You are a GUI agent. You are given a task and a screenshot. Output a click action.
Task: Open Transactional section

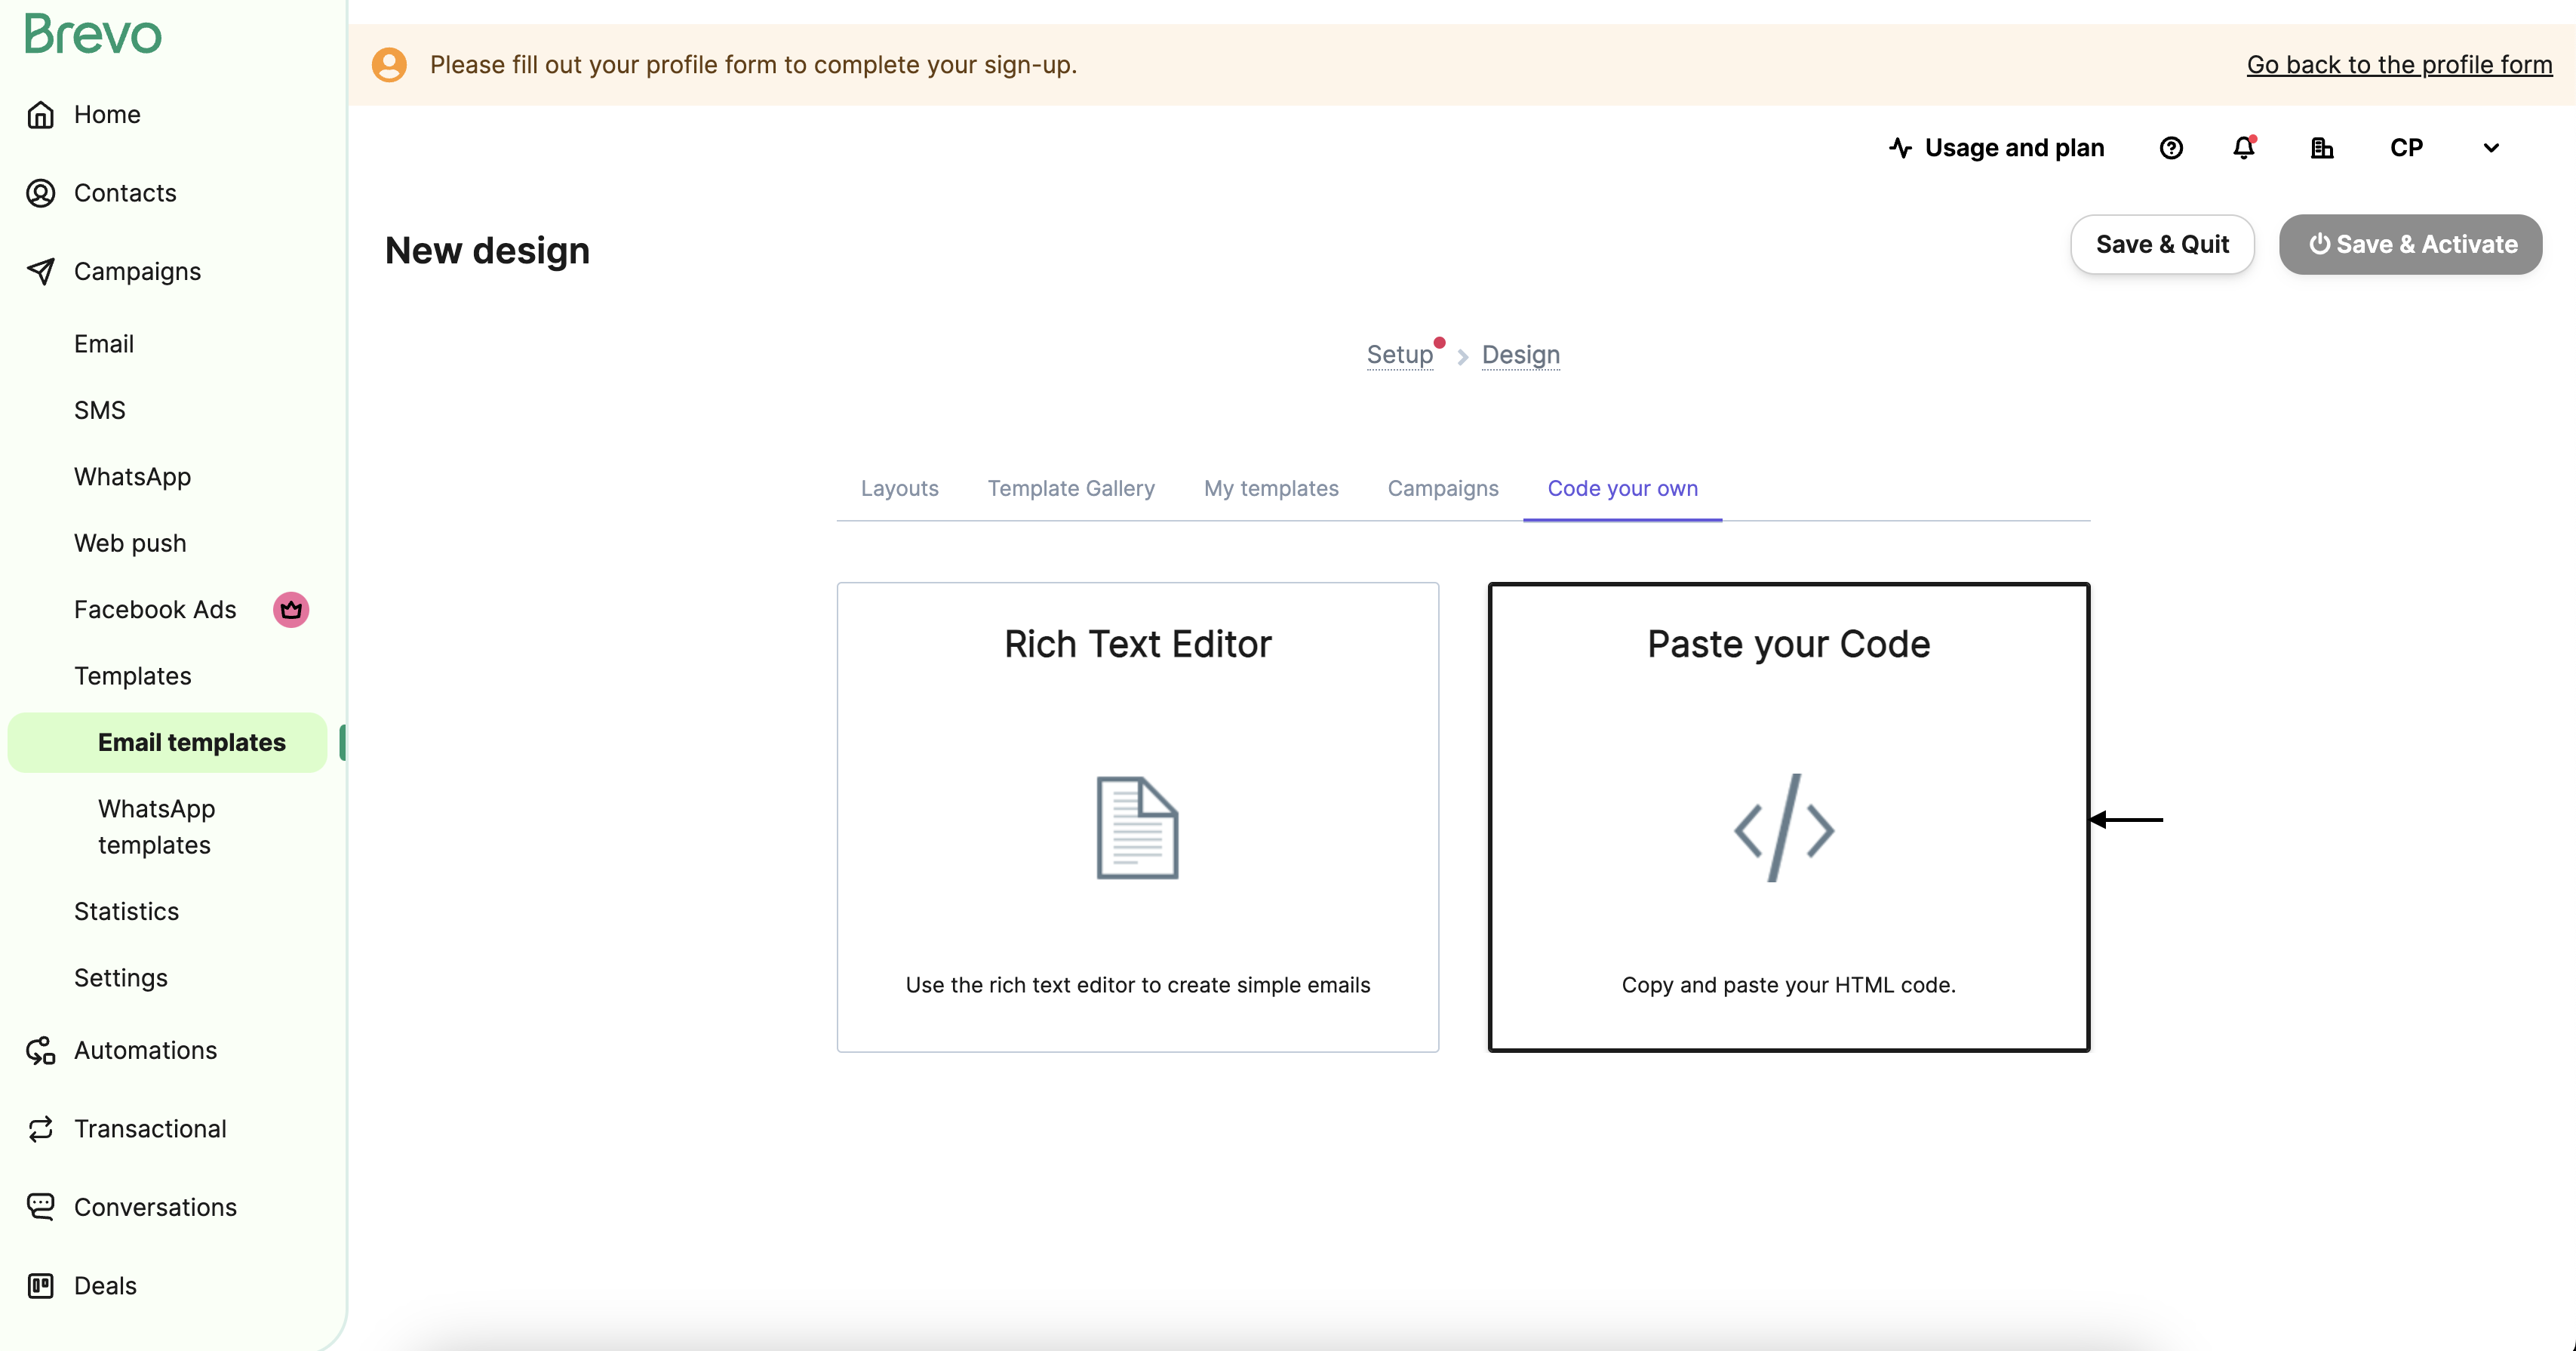[150, 1129]
